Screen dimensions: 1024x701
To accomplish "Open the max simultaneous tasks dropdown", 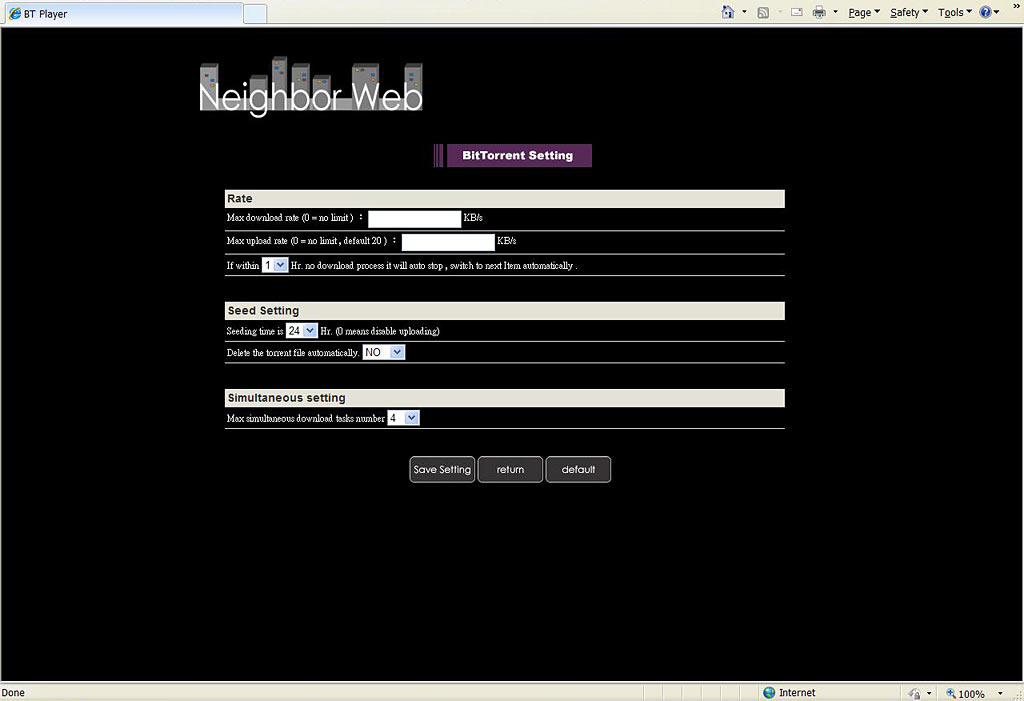I will (x=404, y=418).
